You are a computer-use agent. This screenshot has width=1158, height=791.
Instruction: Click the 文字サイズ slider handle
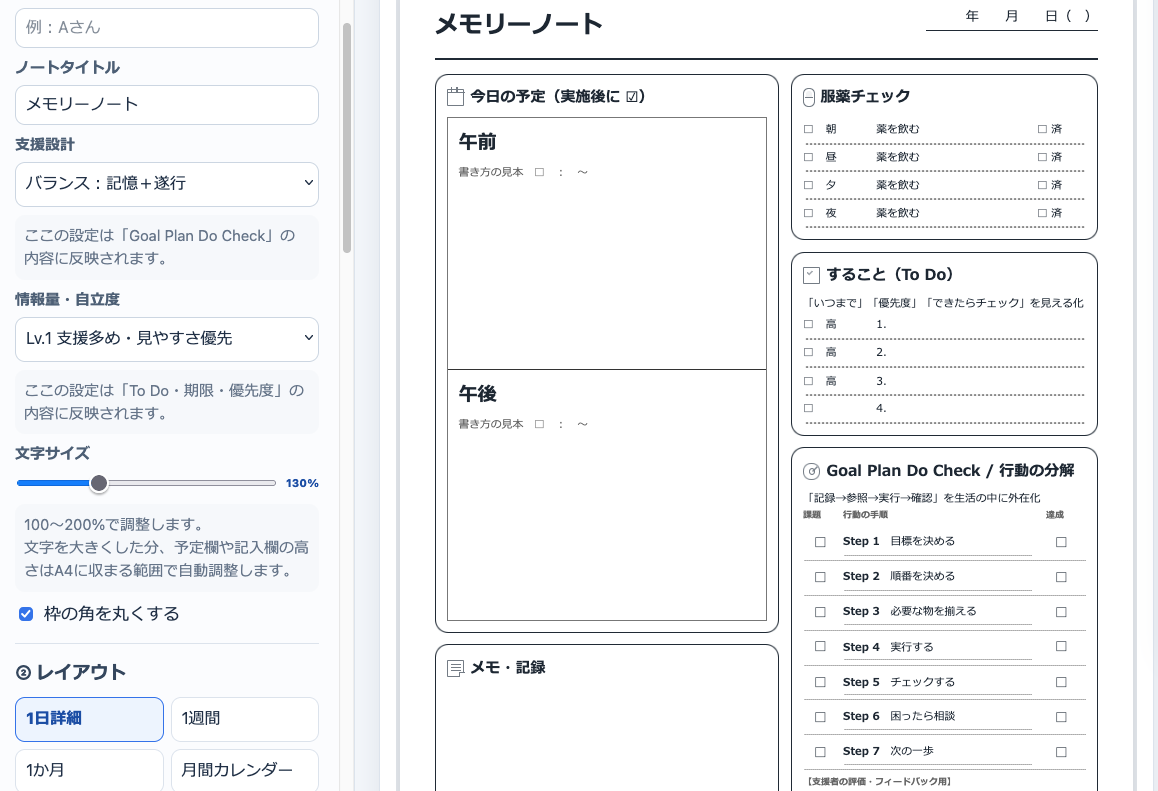tap(98, 483)
